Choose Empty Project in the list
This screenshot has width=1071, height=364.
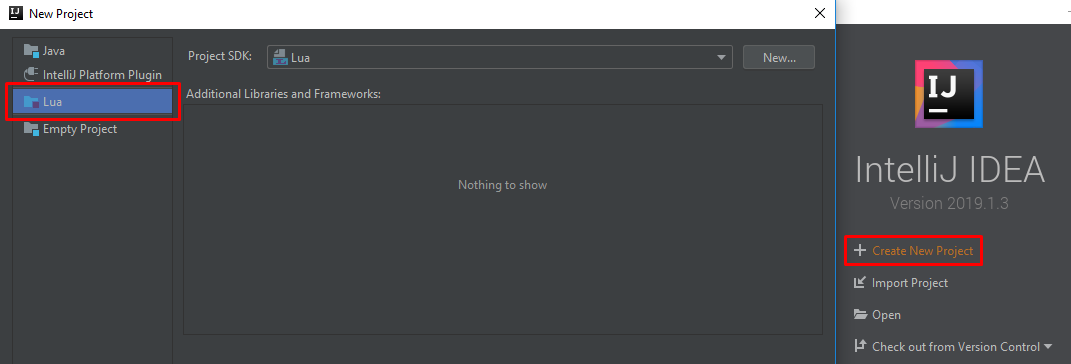click(x=92, y=129)
